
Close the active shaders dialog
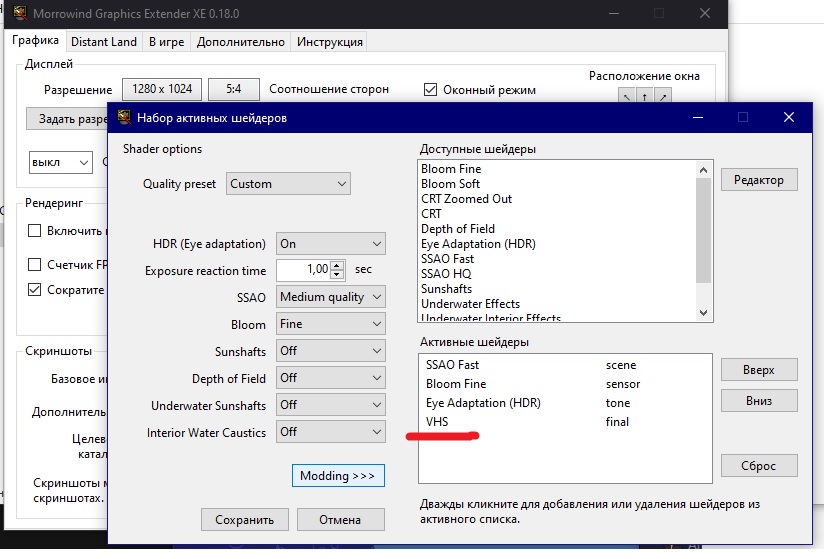(x=789, y=117)
